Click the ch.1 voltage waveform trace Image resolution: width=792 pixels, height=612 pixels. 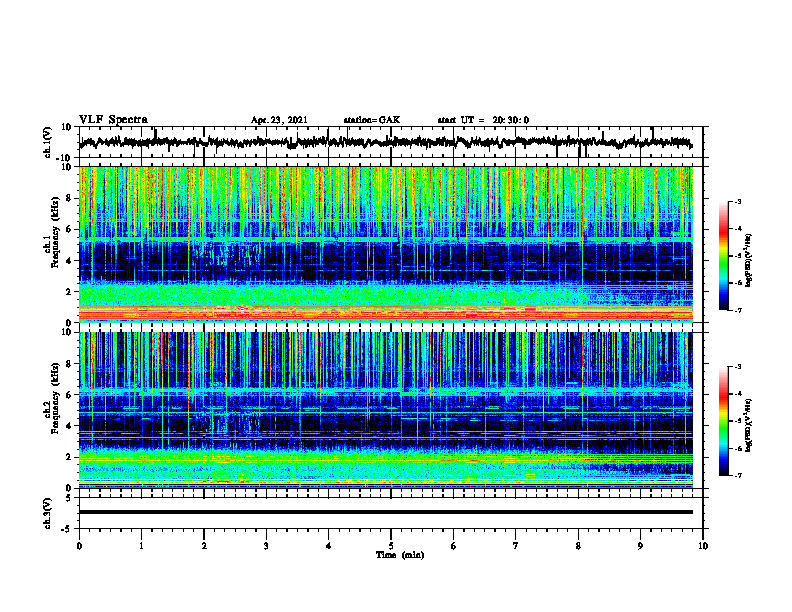385,142
